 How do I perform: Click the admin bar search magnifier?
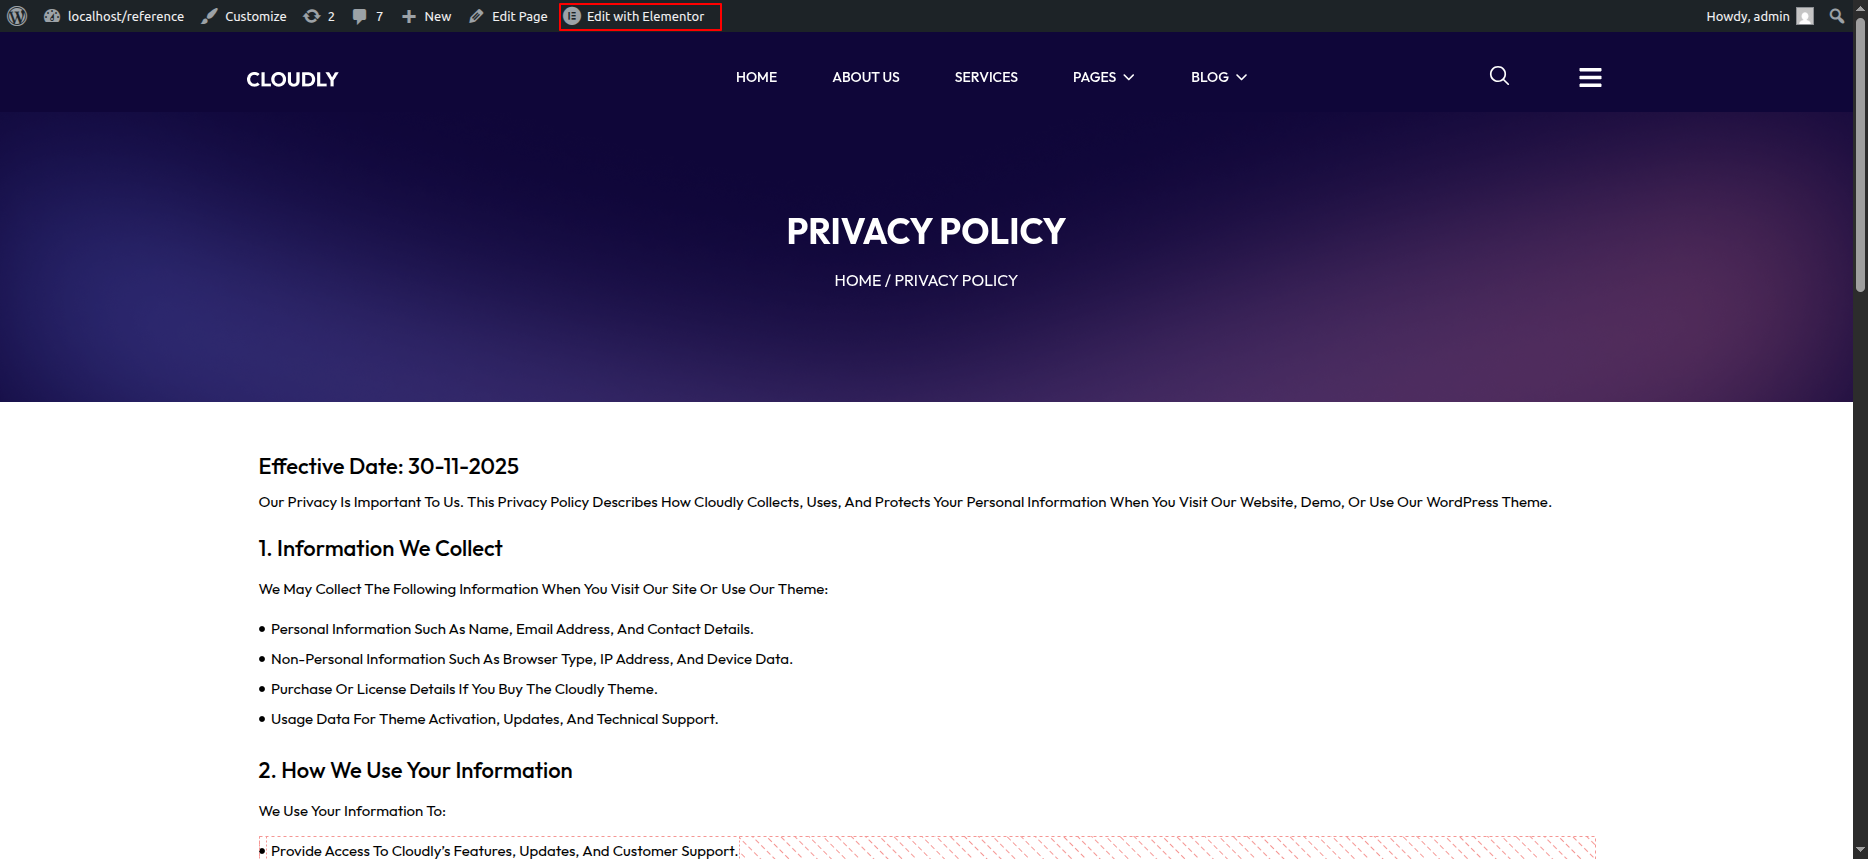tap(1837, 16)
